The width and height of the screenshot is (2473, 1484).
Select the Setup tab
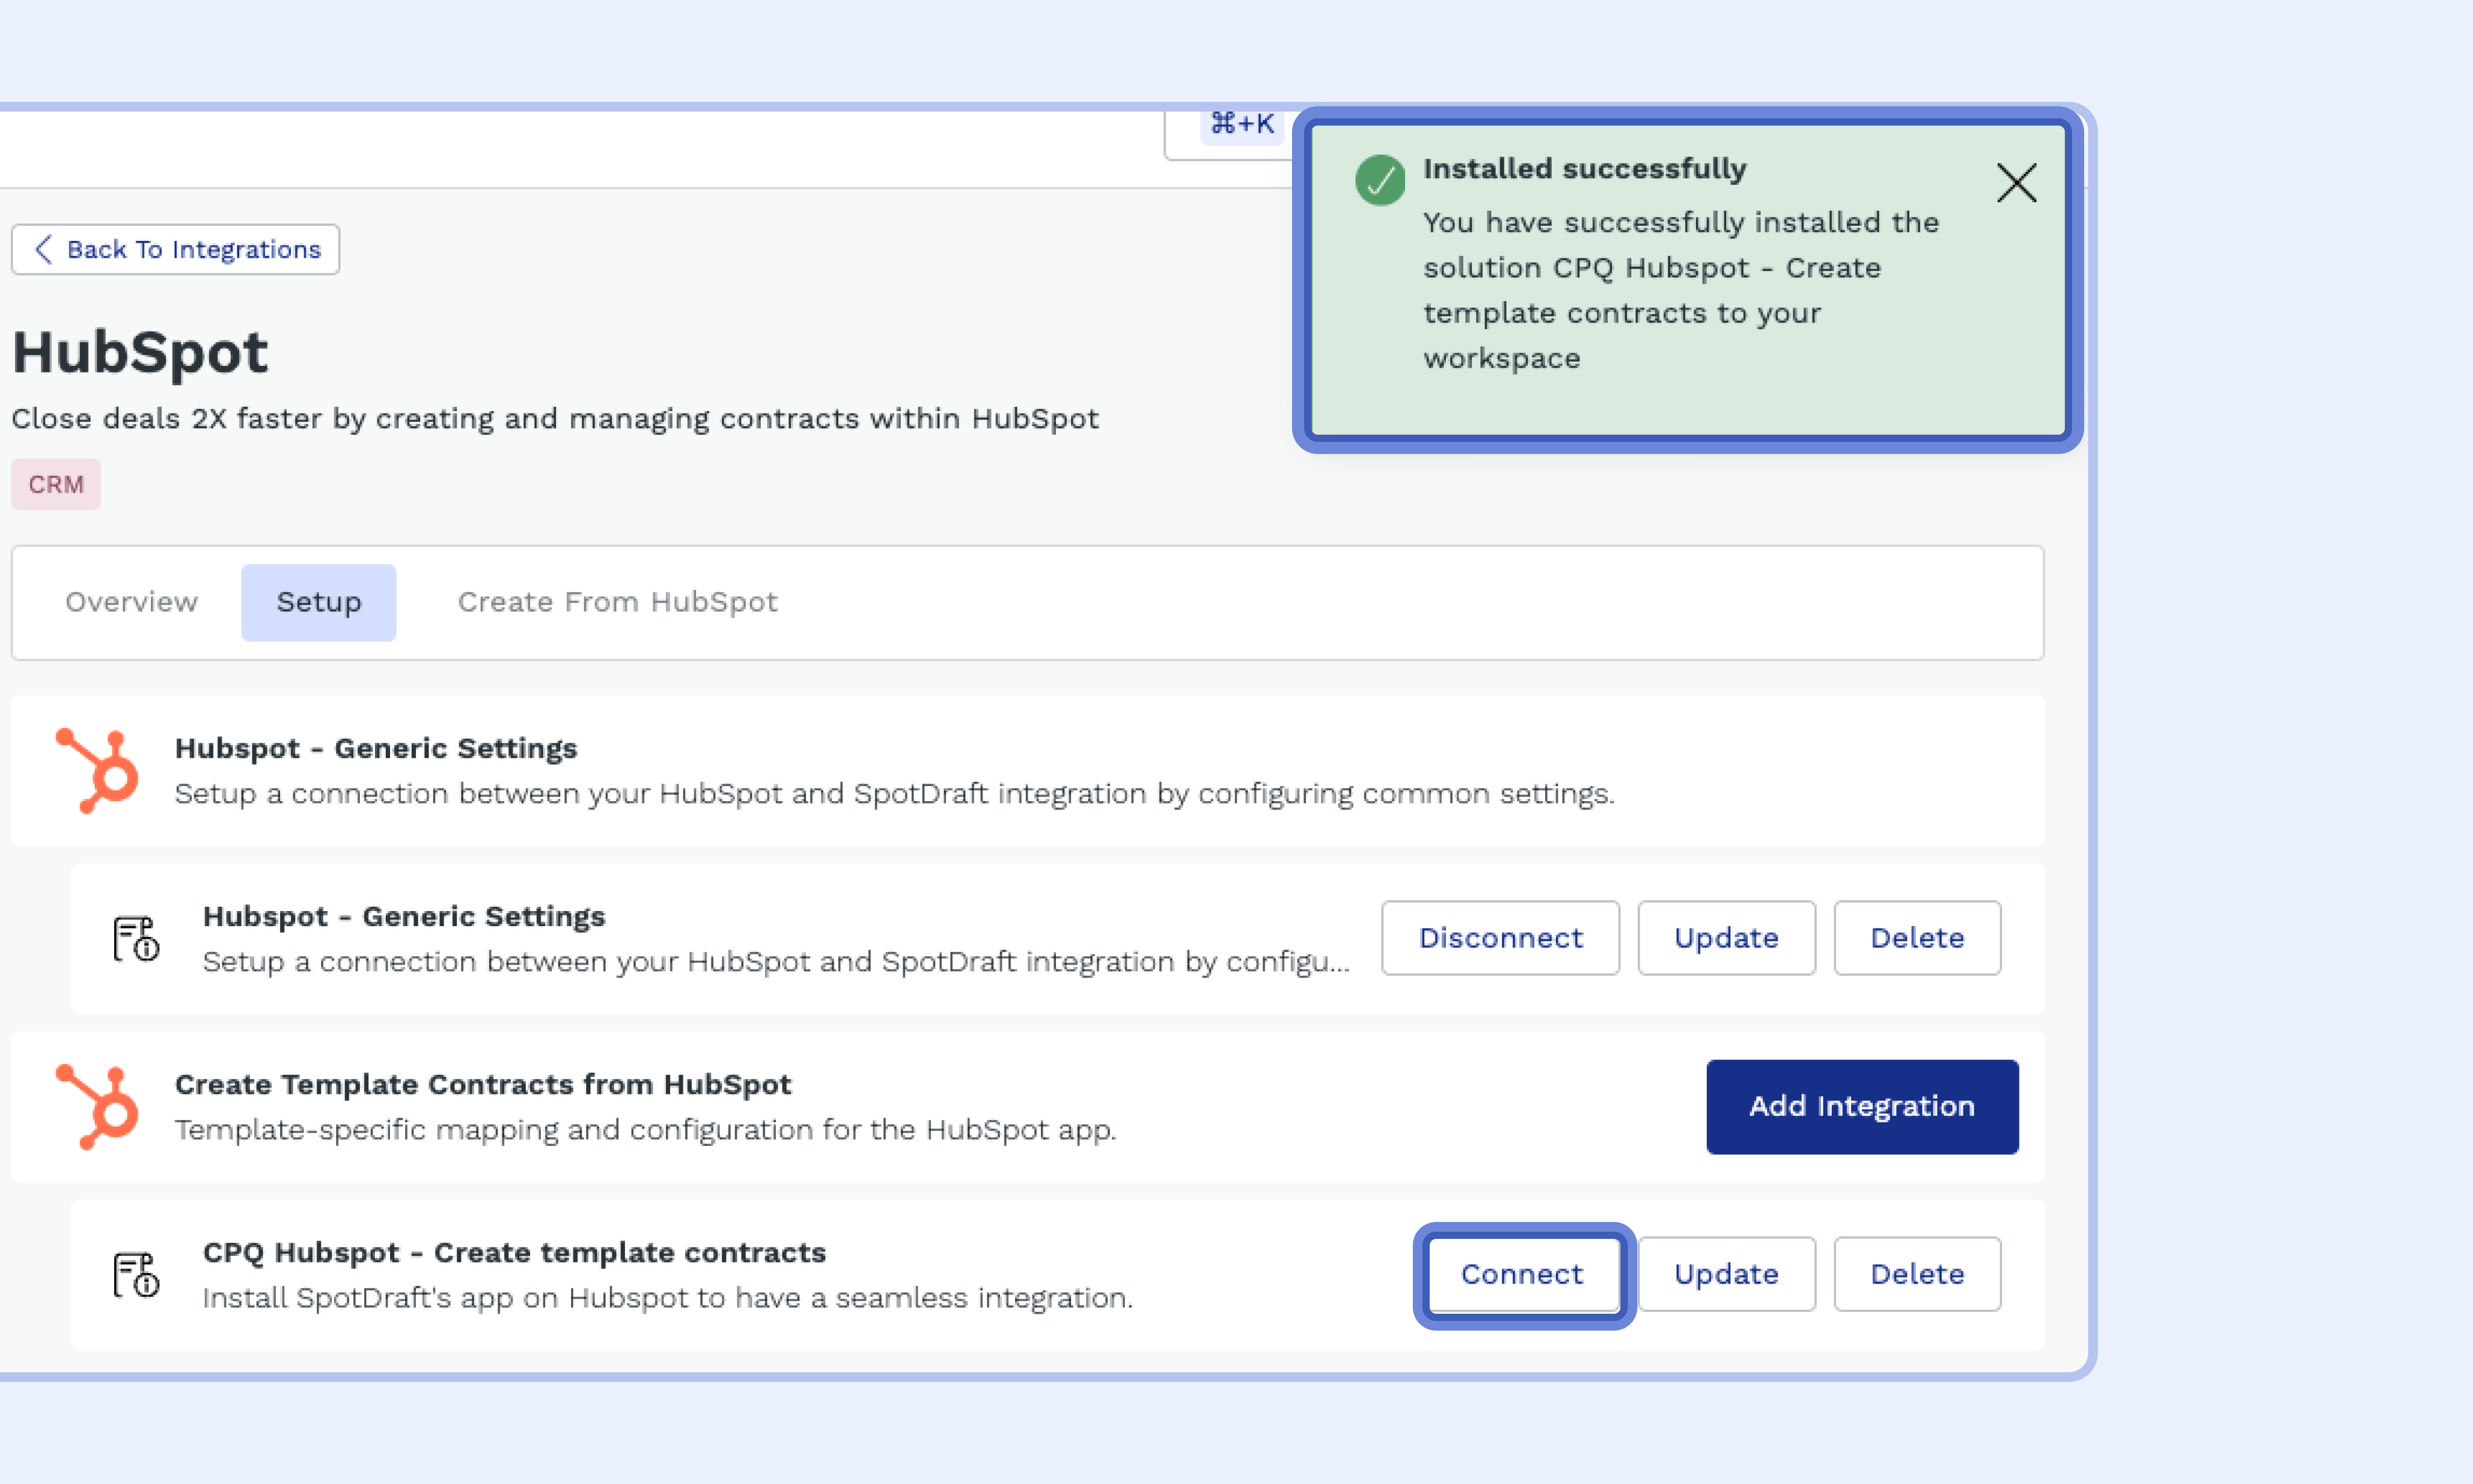tap(318, 602)
